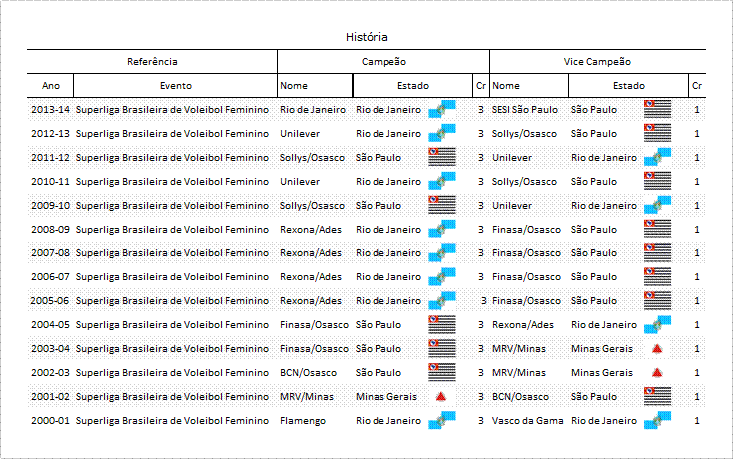This screenshot has width=734, height=459.
Task: Click Rio de Janeiro flag for Rexona/Ades 2008-09
Action: (442, 229)
